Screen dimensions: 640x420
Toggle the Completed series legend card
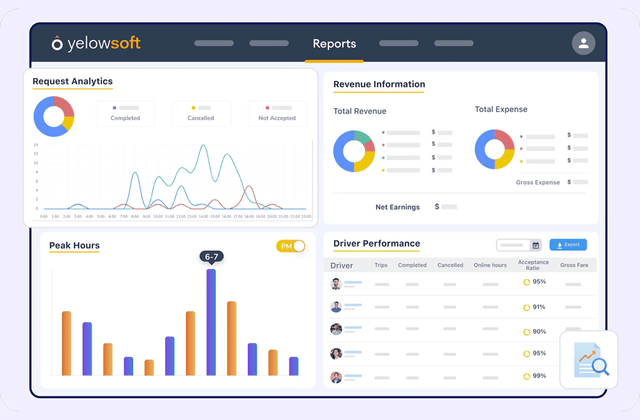pyautogui.click(x=127, y=112)
